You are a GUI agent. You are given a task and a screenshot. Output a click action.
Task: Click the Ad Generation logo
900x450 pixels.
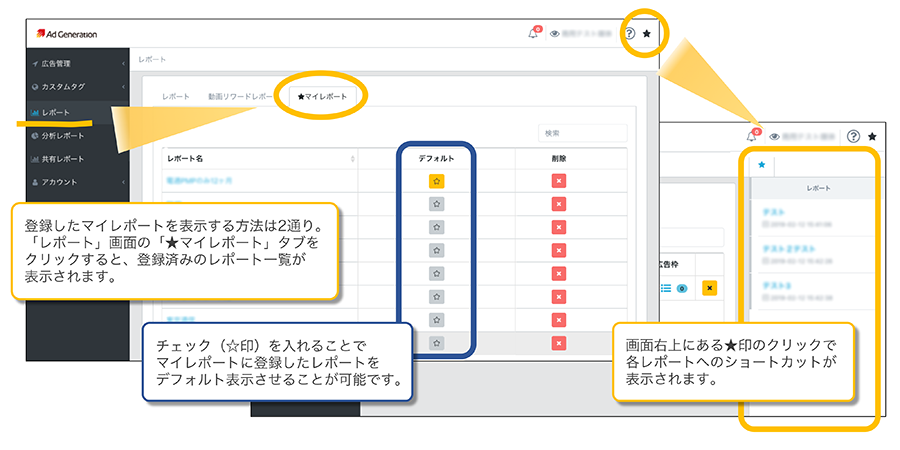[x=67, y=34]
